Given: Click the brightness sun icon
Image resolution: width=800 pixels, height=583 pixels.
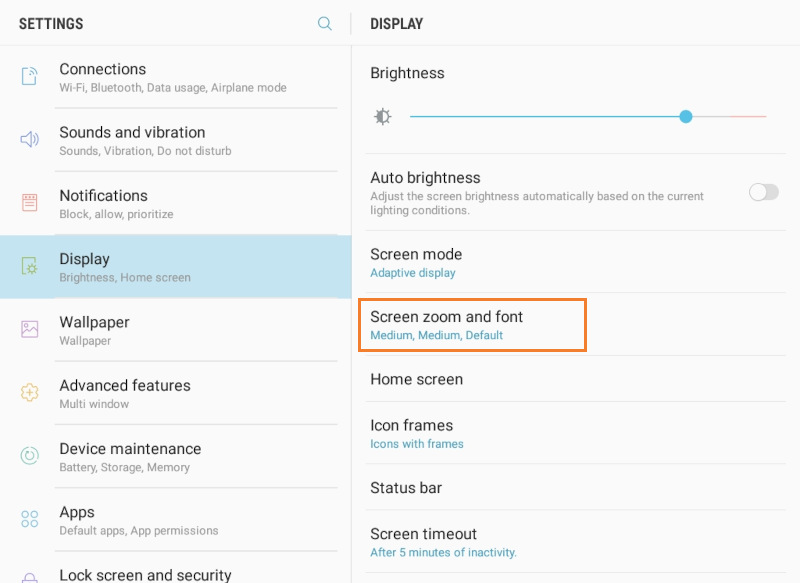Looking at the screenshot, I should point(382,116).
